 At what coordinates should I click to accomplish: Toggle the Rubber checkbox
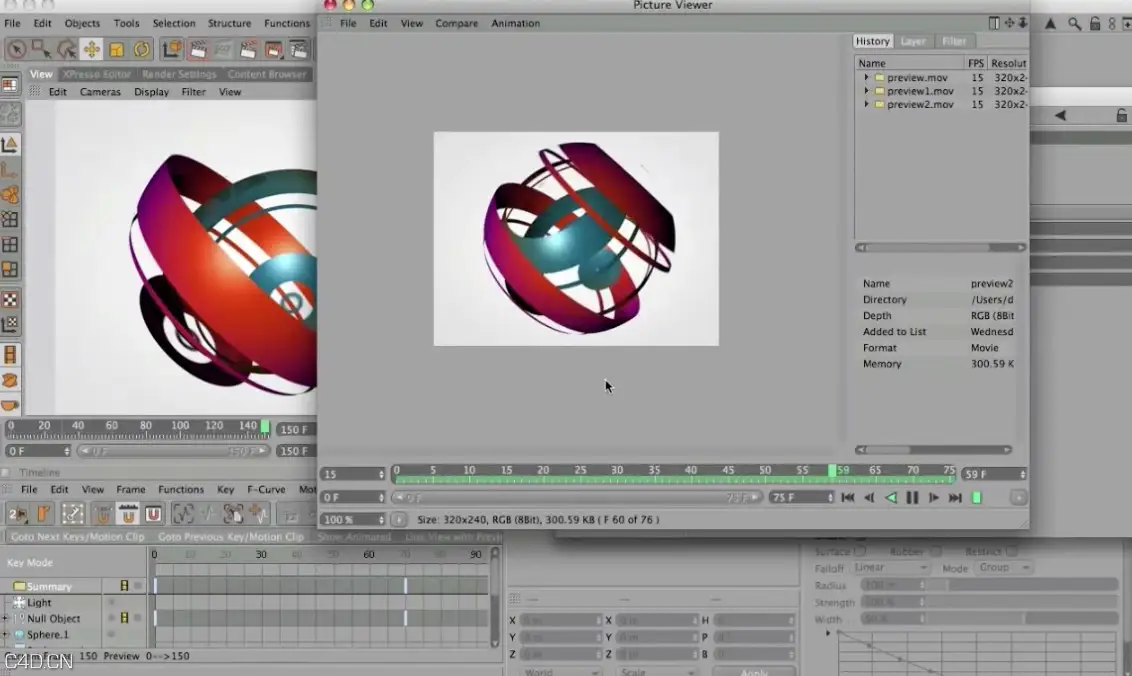click(x=936, y=551)
